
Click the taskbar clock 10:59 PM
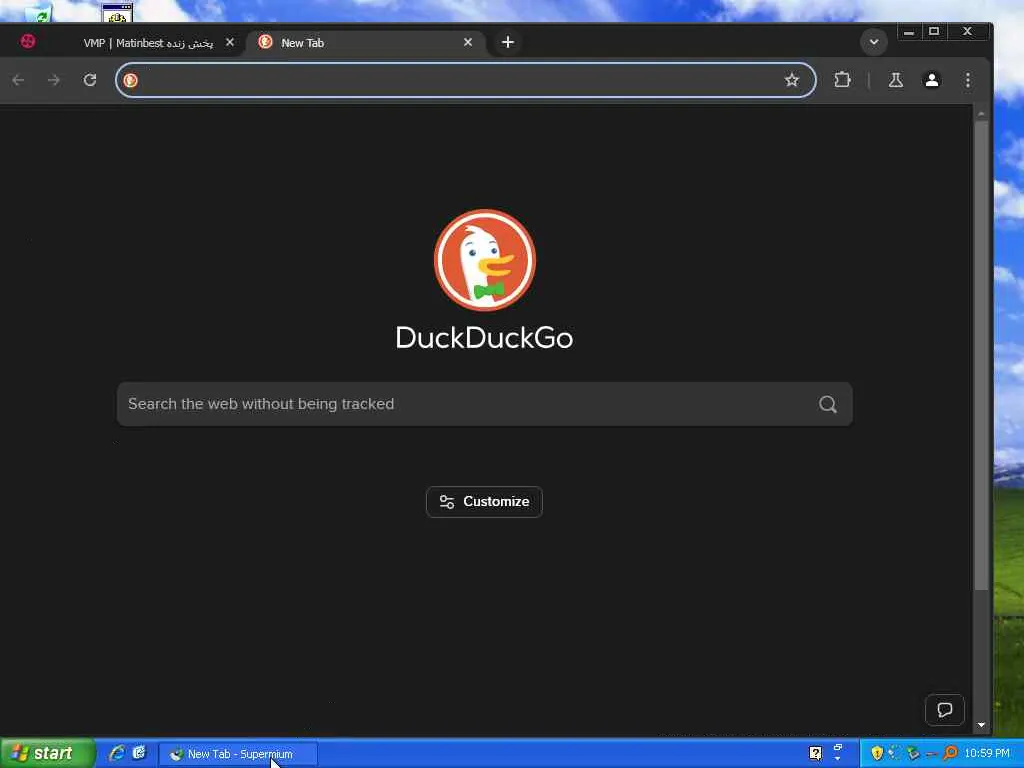pos(987,754)
